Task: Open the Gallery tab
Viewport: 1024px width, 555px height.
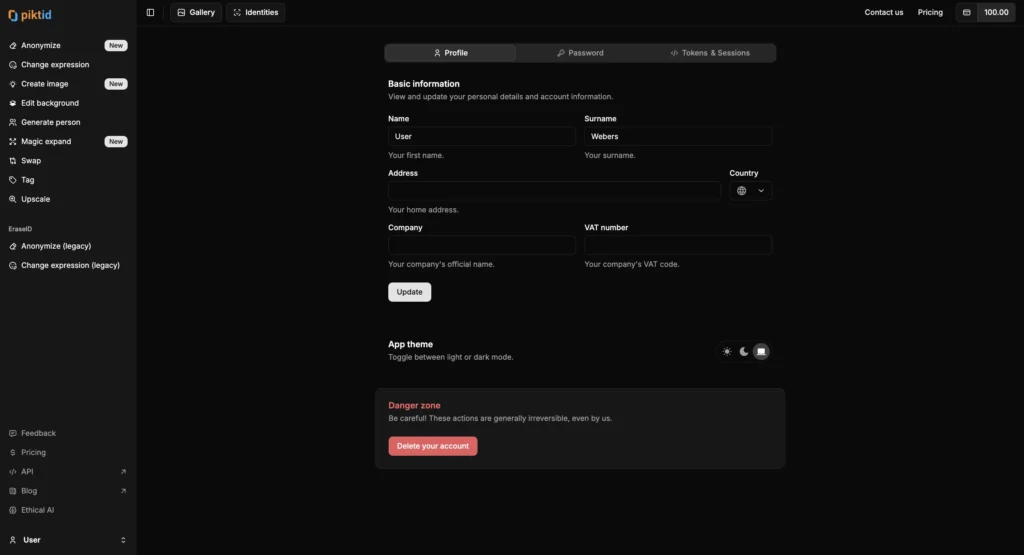Action: point(196,12)
